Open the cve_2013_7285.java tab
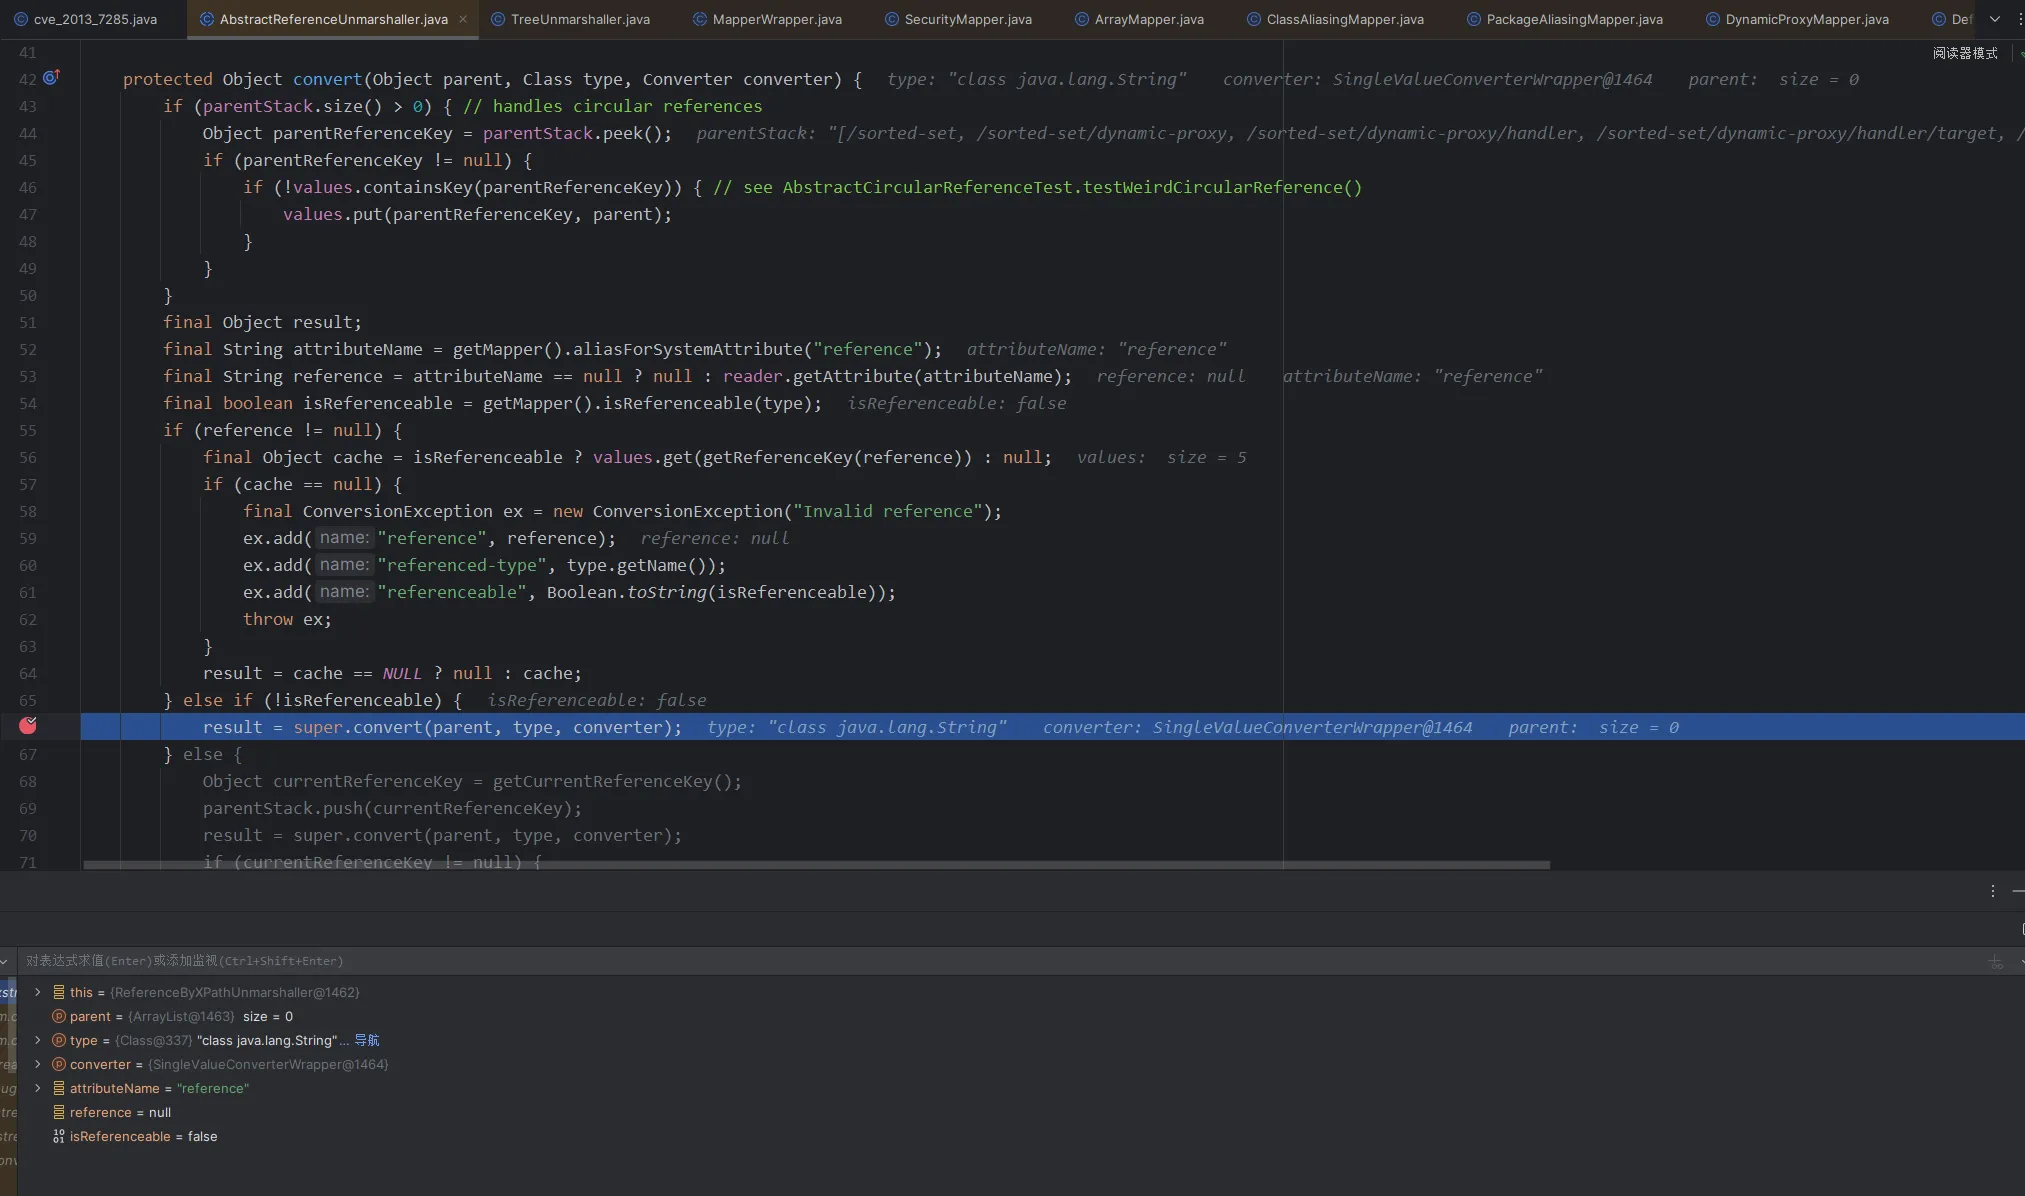The image size is (2025, 1196). (x=94, y=19)
